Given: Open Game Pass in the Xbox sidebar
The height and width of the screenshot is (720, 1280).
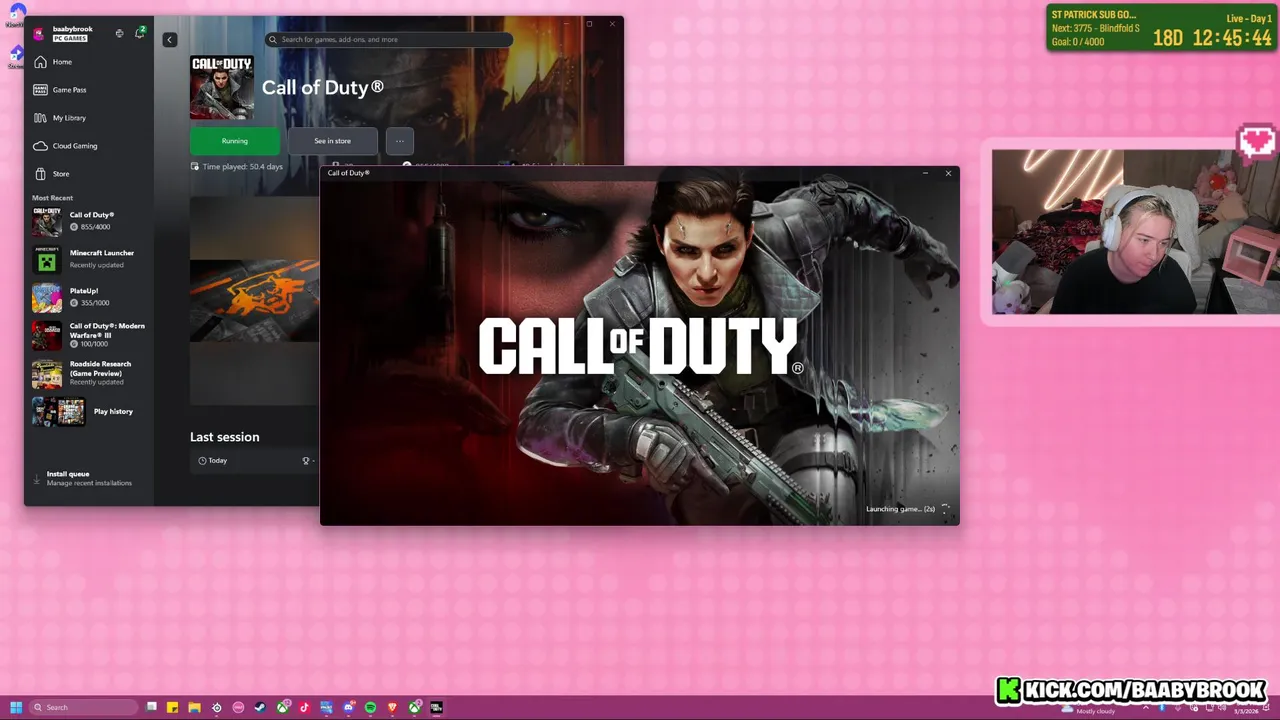Looking at the screenshot, I should click(x=90, y=90).
